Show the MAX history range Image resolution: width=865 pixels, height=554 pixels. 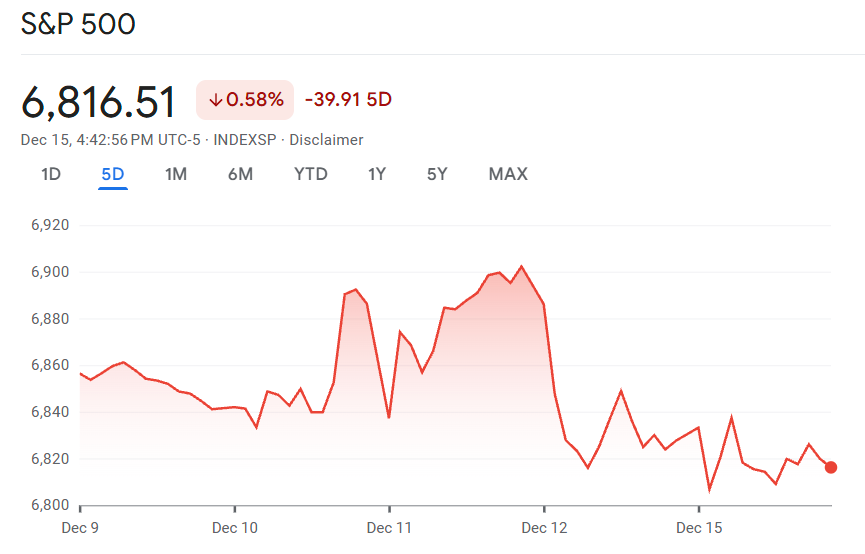[x=508, y=174]
